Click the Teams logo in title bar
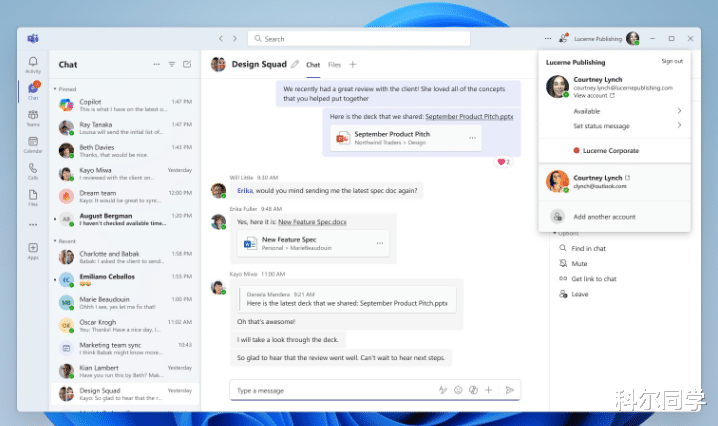 click(33, 38)
